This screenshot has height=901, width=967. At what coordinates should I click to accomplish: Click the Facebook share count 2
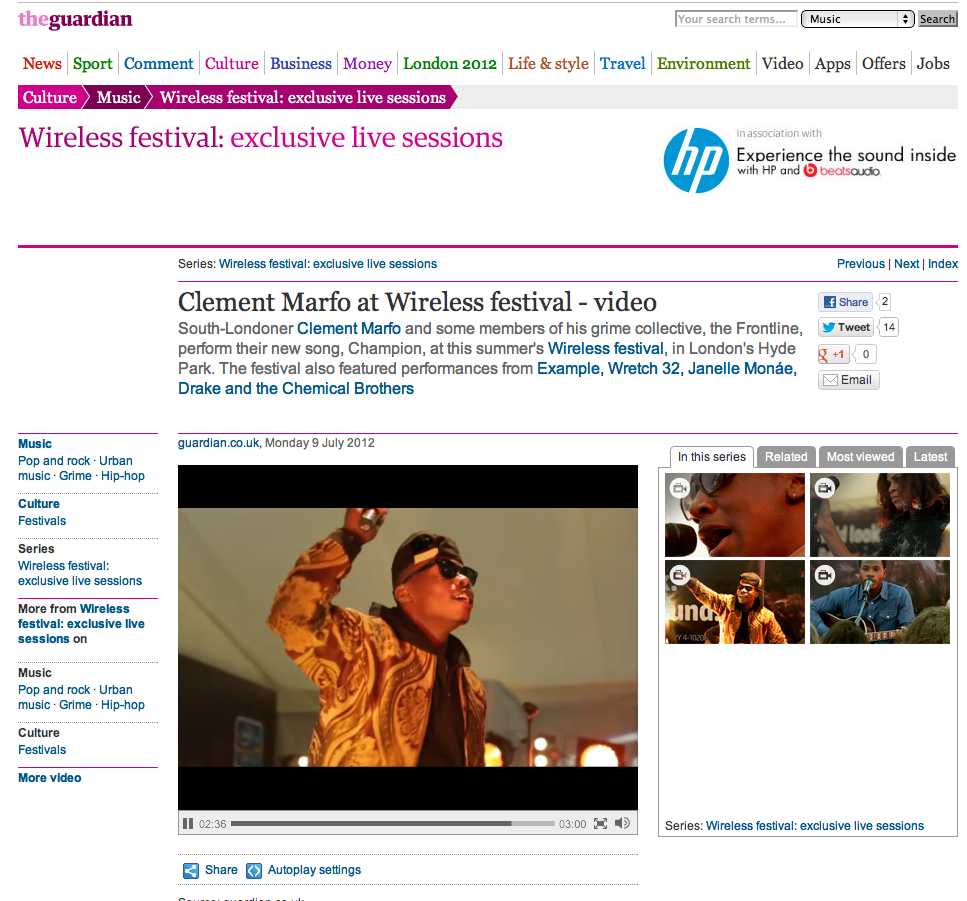click(884, 302)
